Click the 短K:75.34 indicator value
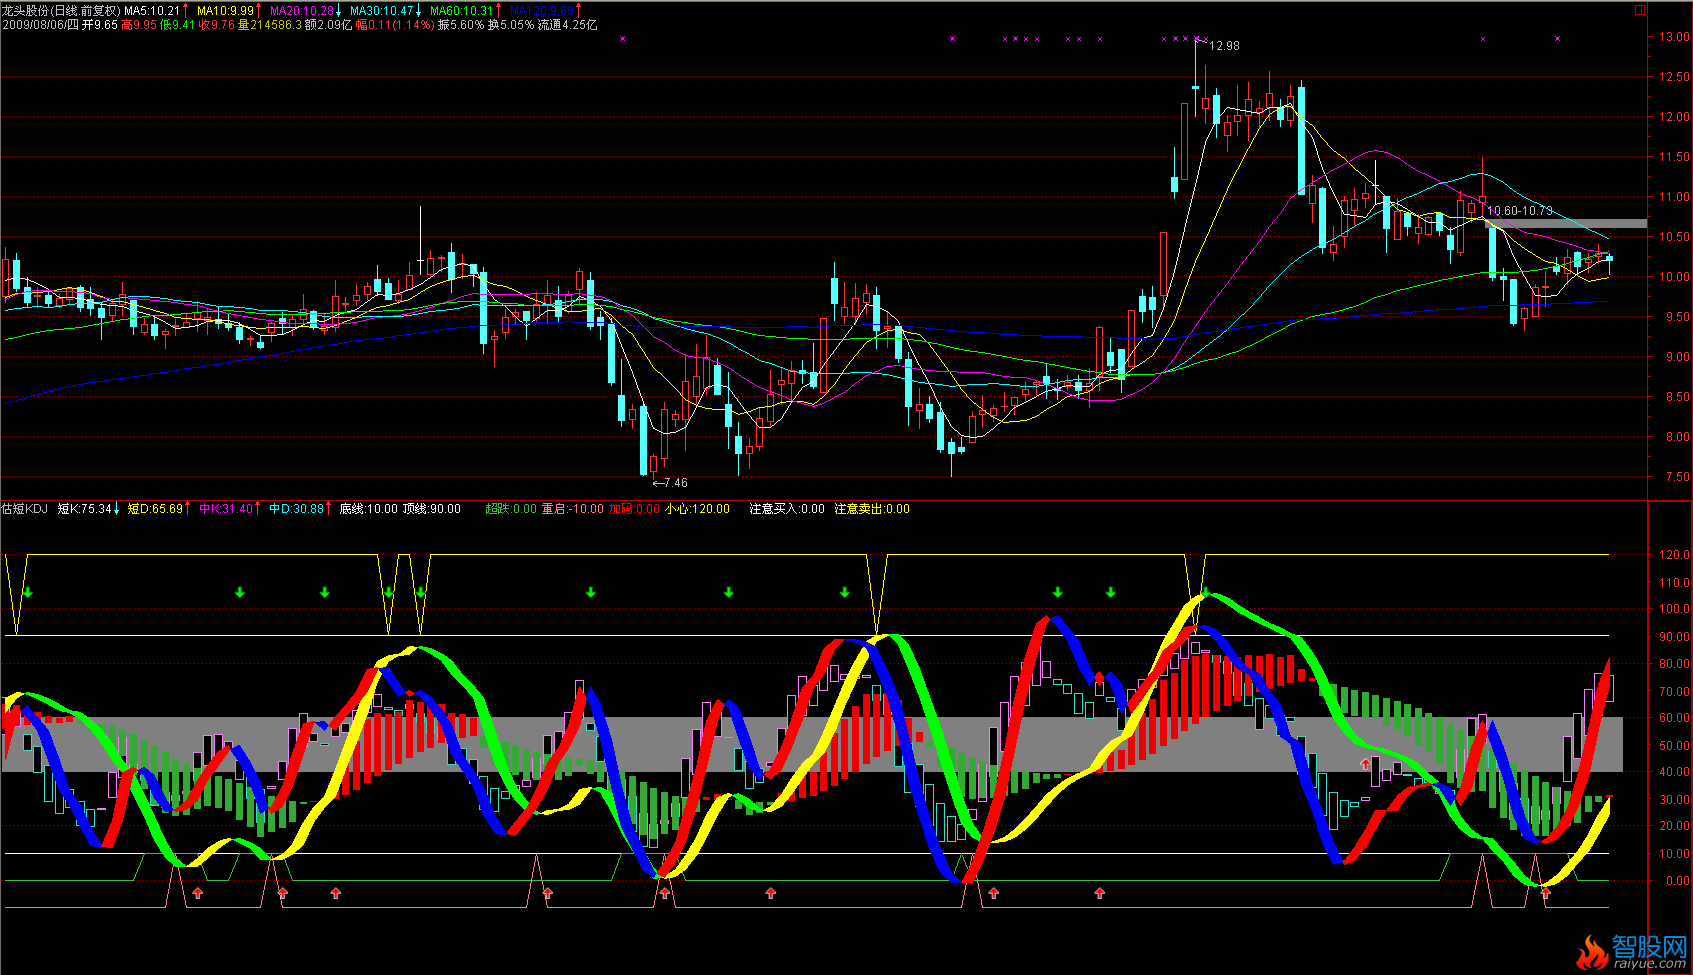The width and height of the screenshot is (1693, 975). [x=85, y=509]
